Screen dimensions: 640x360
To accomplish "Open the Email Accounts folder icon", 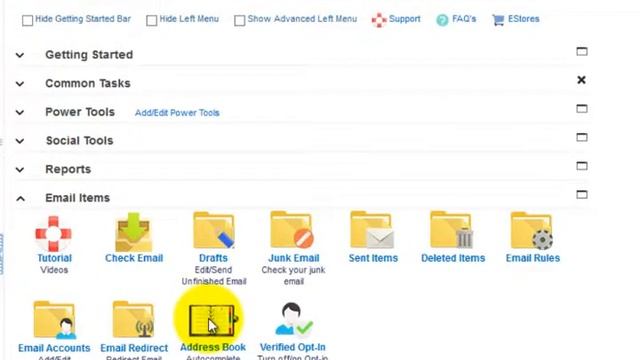I will tap(55, 320).
